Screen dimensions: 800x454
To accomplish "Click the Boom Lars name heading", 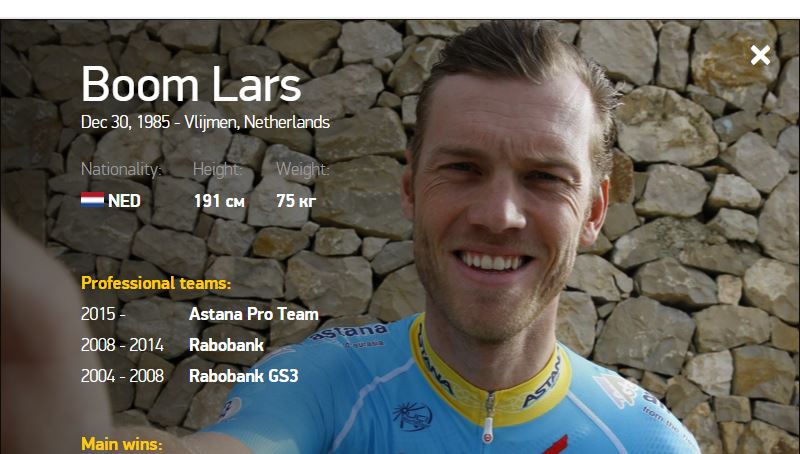I will pyautogui.click(x=191, y=84).
